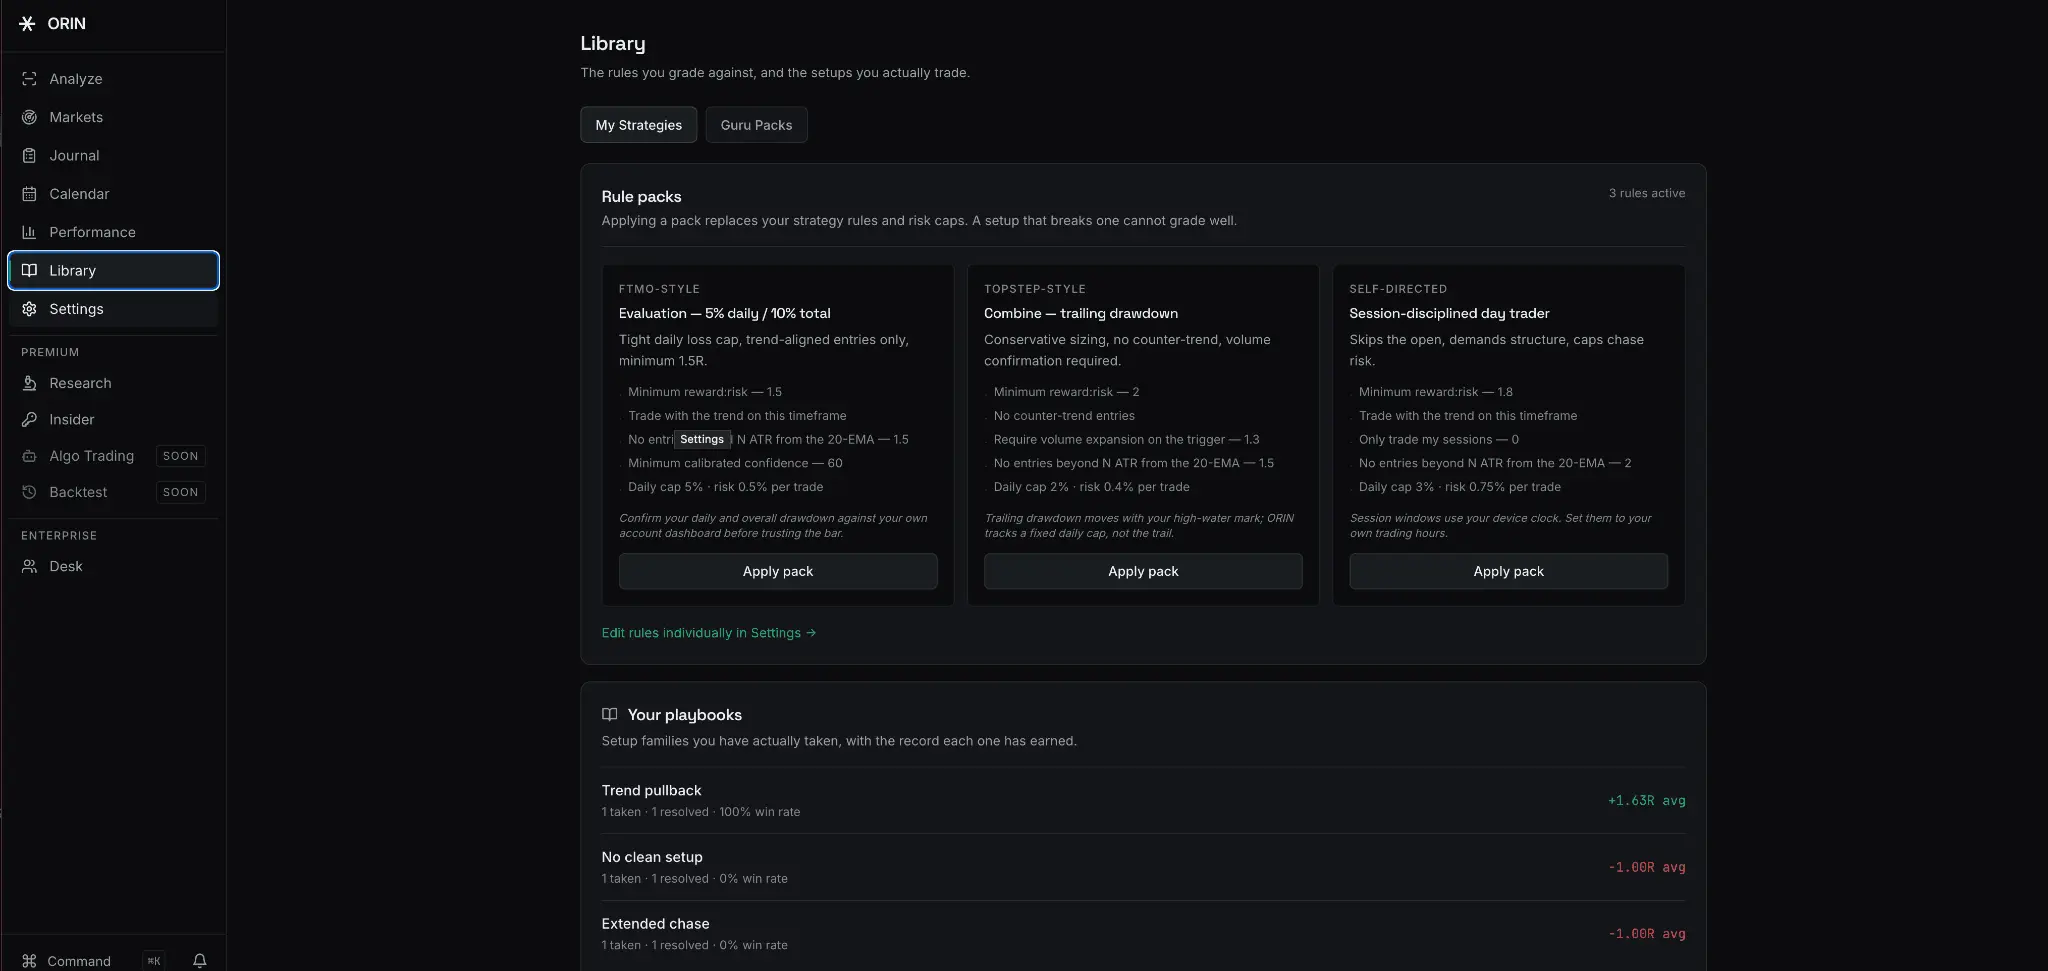The height and width of the screenshot is (971, 2048).
Task: Click SOON badge next to Algo Trading
Action: (181, 456)
